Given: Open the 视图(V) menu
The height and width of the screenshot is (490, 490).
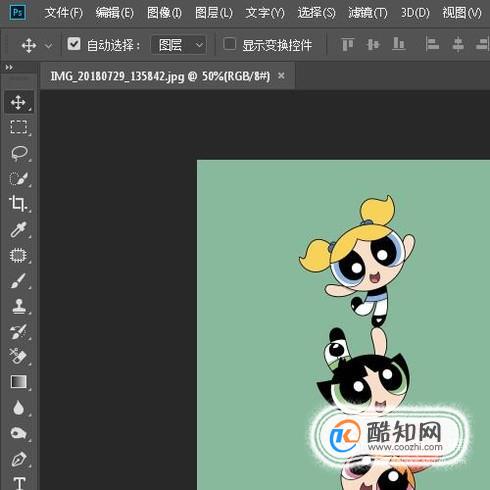Looking at the screenshot, I should [x=462, y=13].
